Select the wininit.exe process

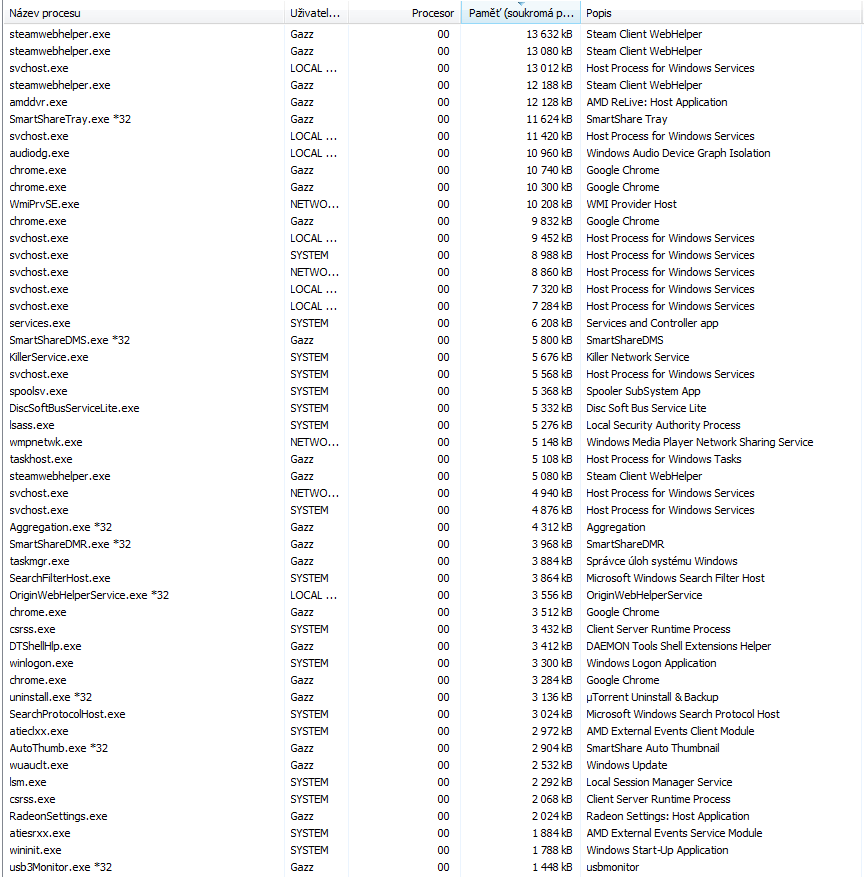[433, 850]
